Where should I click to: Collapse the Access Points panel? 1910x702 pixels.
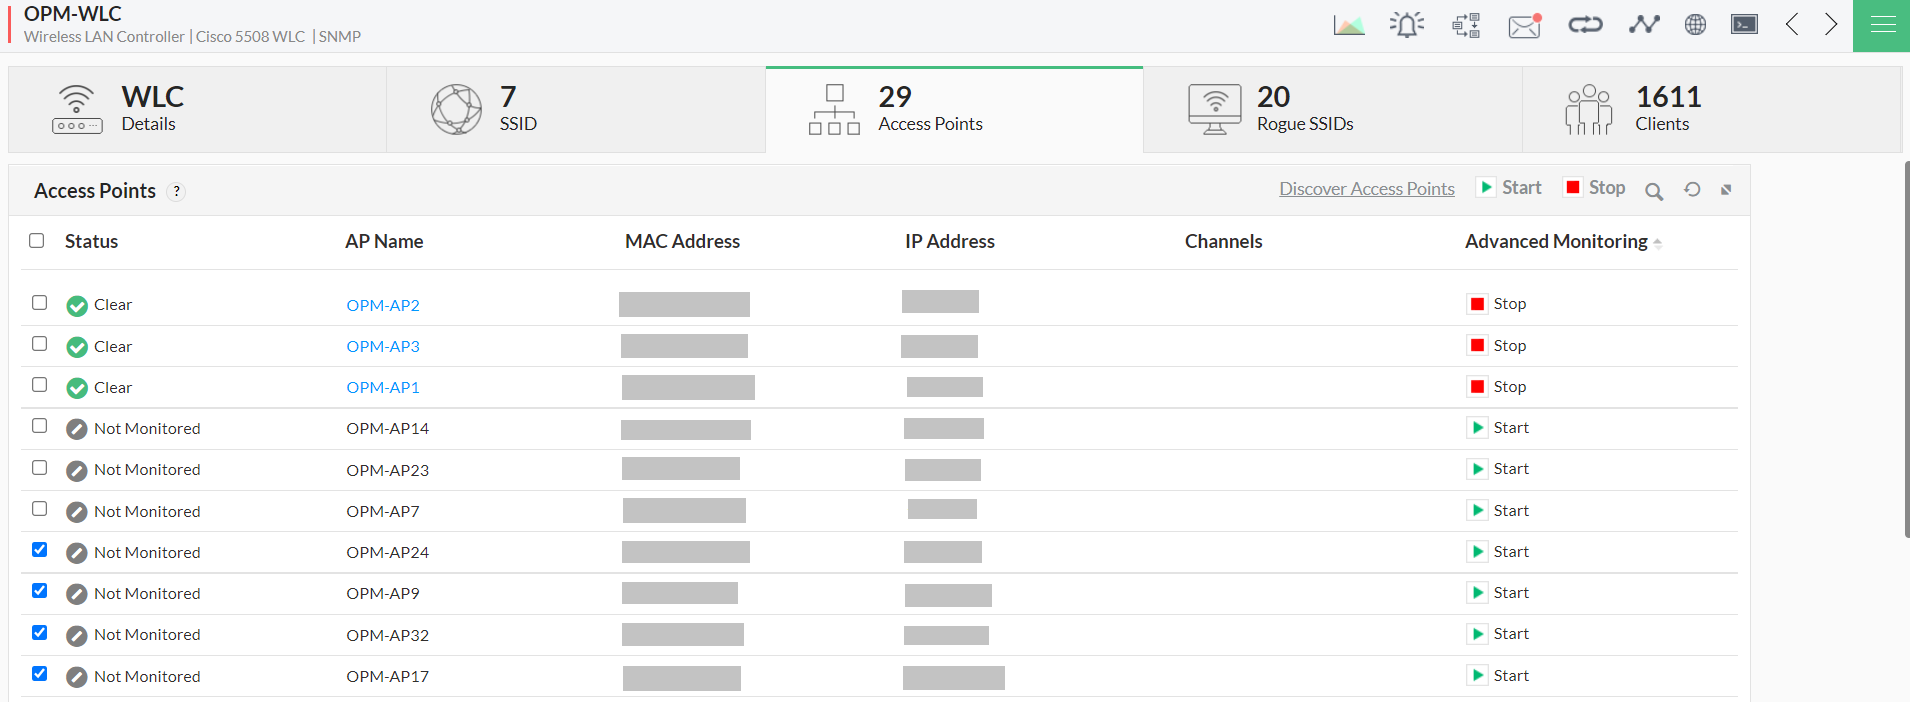click(x=1726, y=190)
